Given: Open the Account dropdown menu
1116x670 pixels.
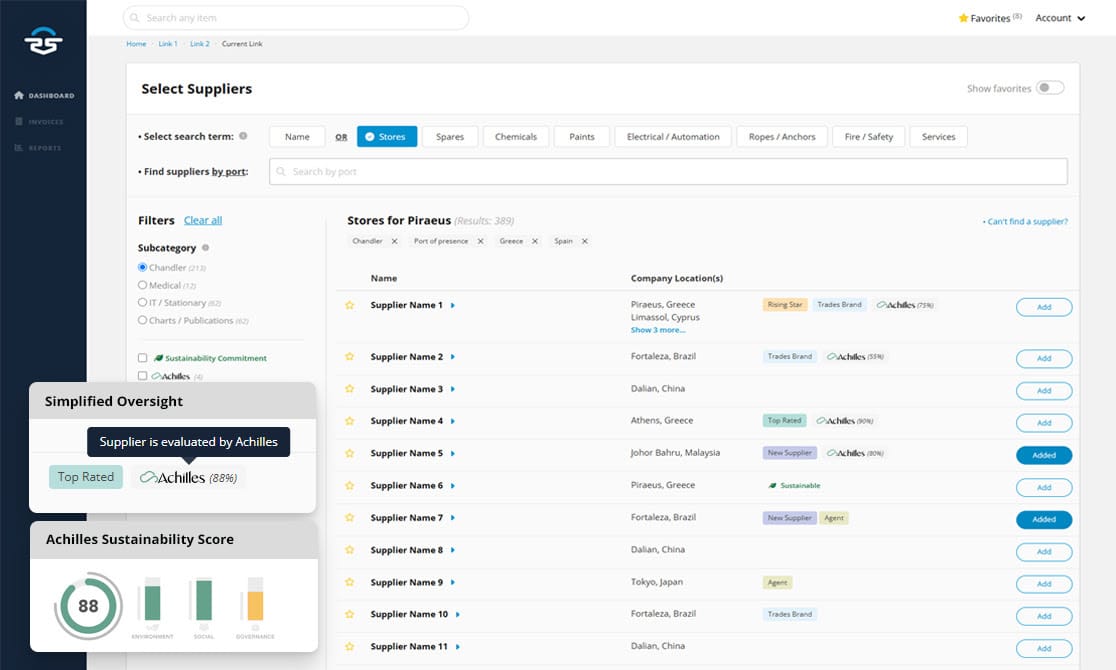Looking at the screenshot, I should pos(1060,18).
